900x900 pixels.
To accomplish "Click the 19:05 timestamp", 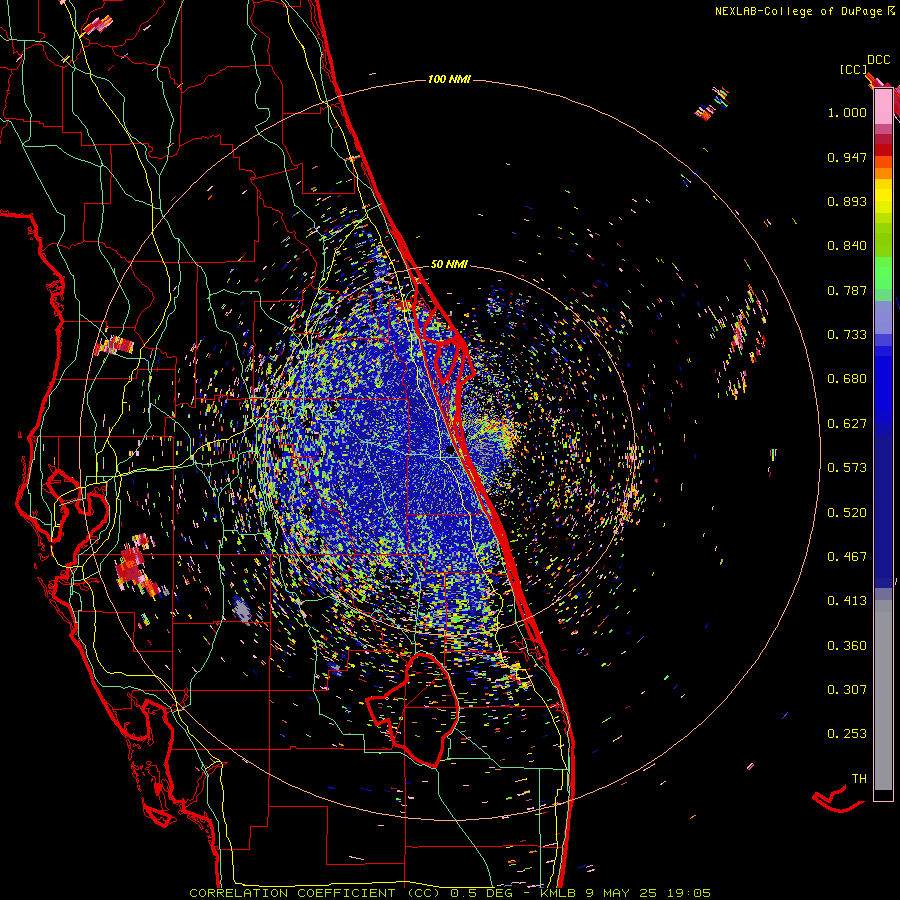I will 689,893.
